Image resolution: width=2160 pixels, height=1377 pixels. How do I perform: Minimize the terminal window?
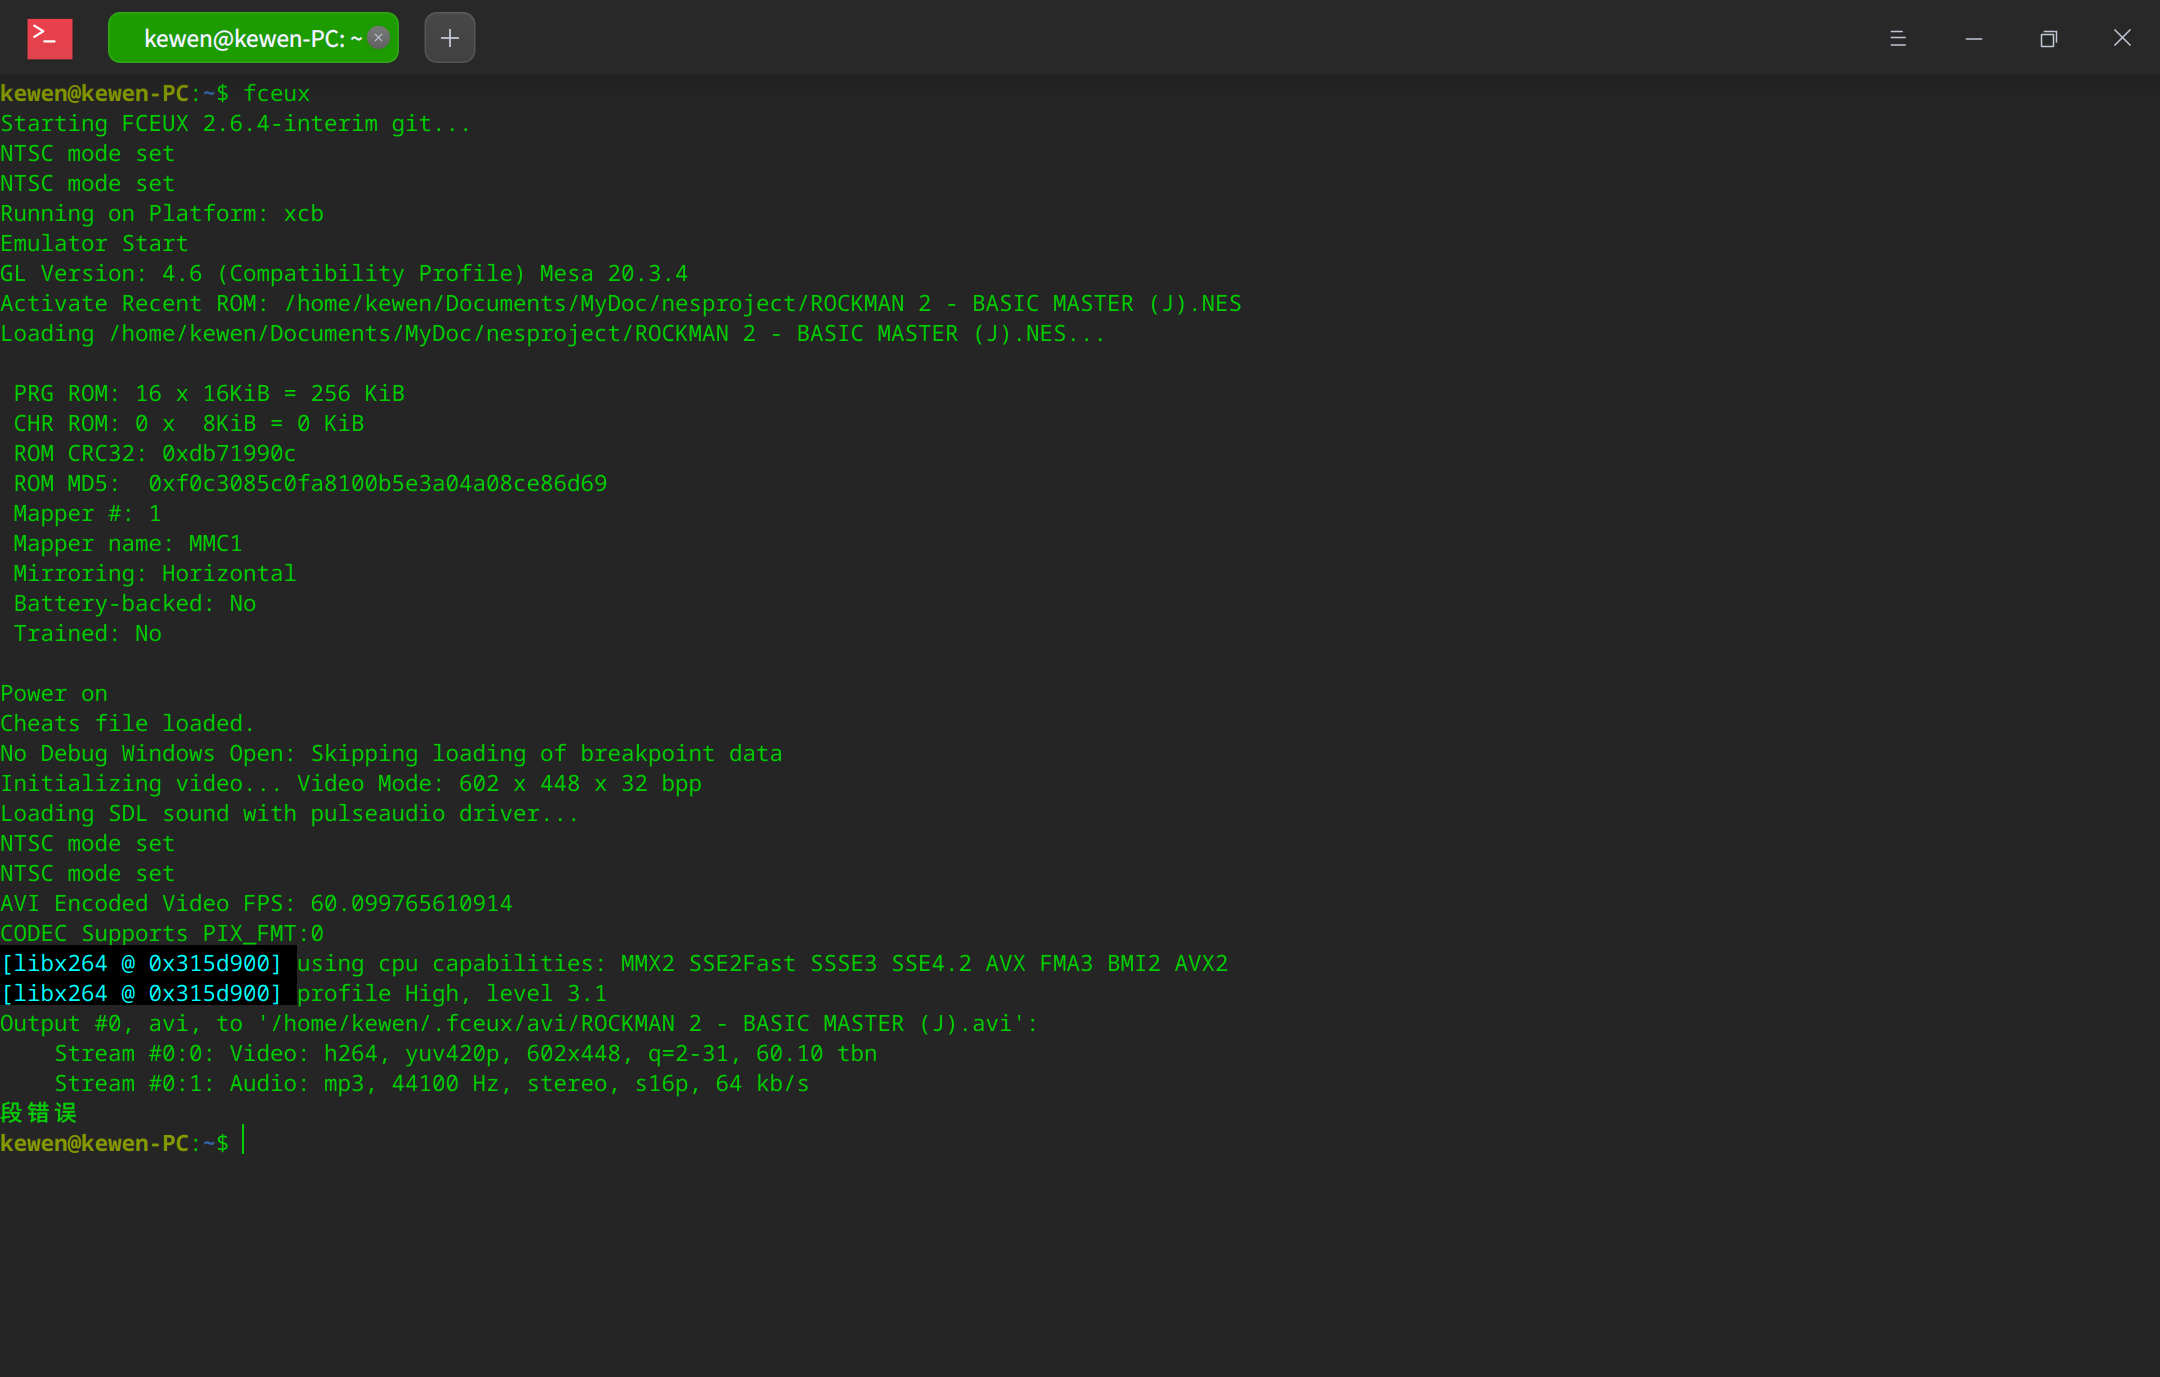pyautogui.click(x=1973, y=38)
